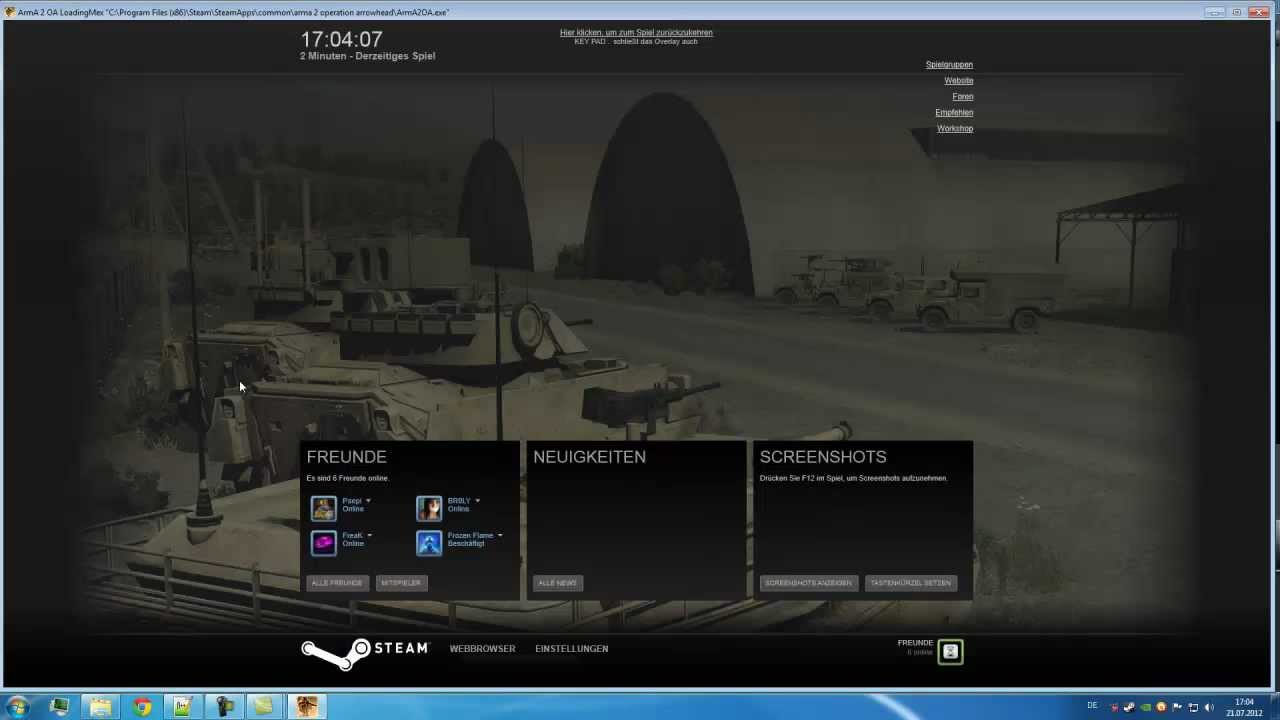Click the BR0LY friend name
The height and width of the screenshot is (720, 1280).
(459, 500)
